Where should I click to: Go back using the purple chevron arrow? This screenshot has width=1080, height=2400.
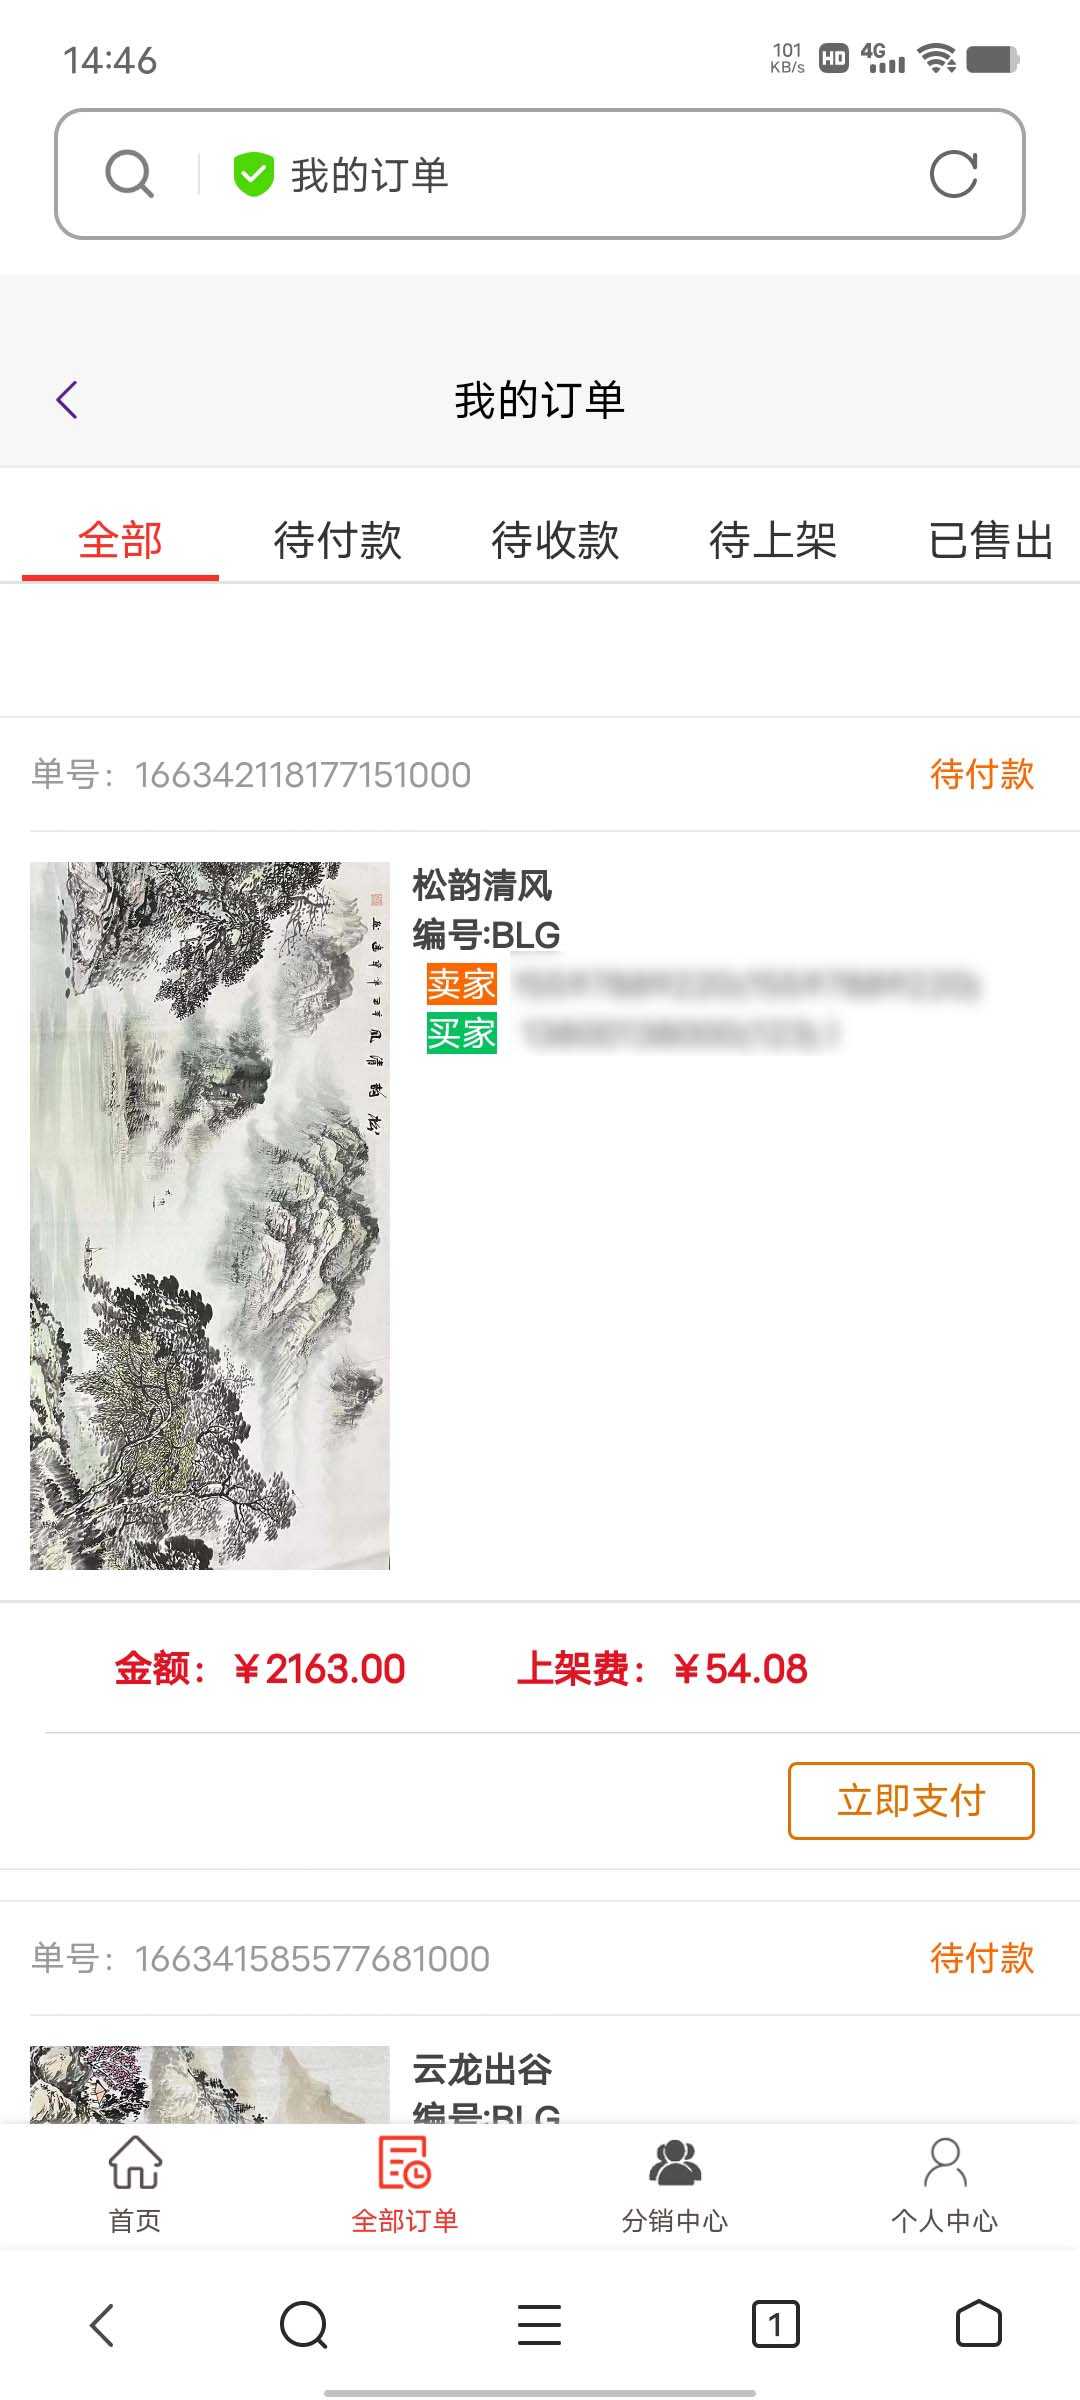pos(67,400)
